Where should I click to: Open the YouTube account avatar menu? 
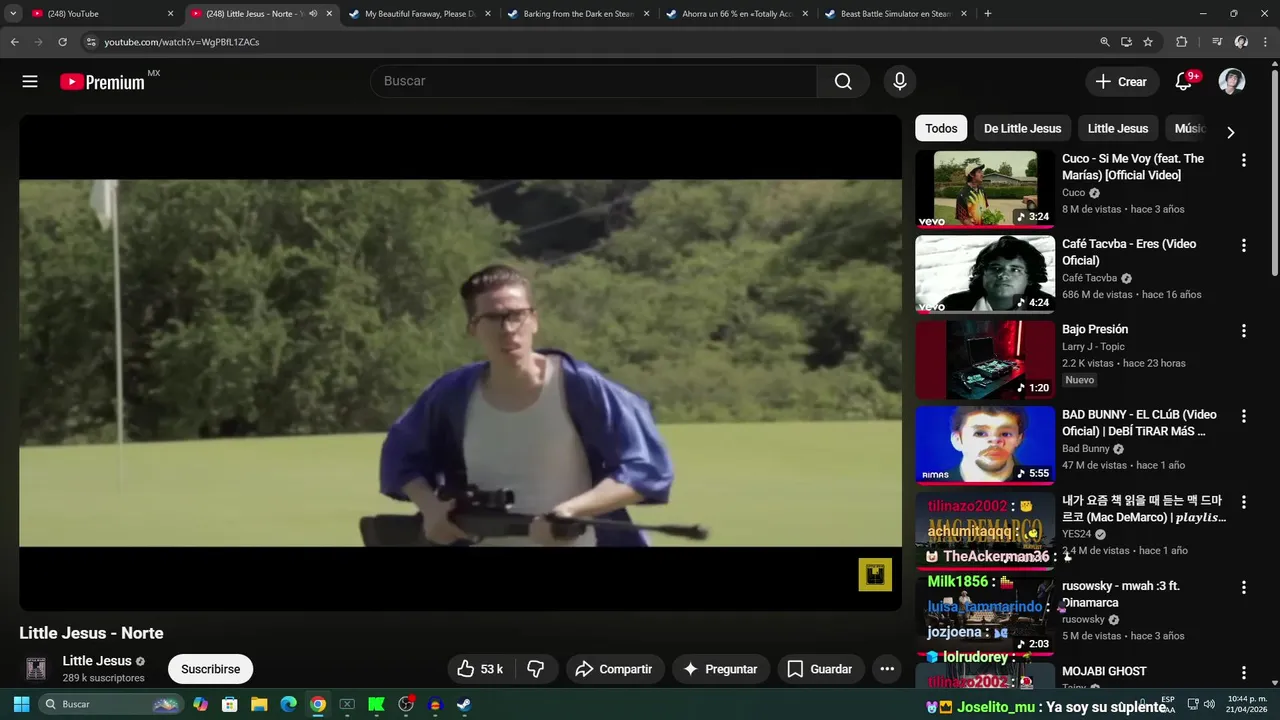1232,82
